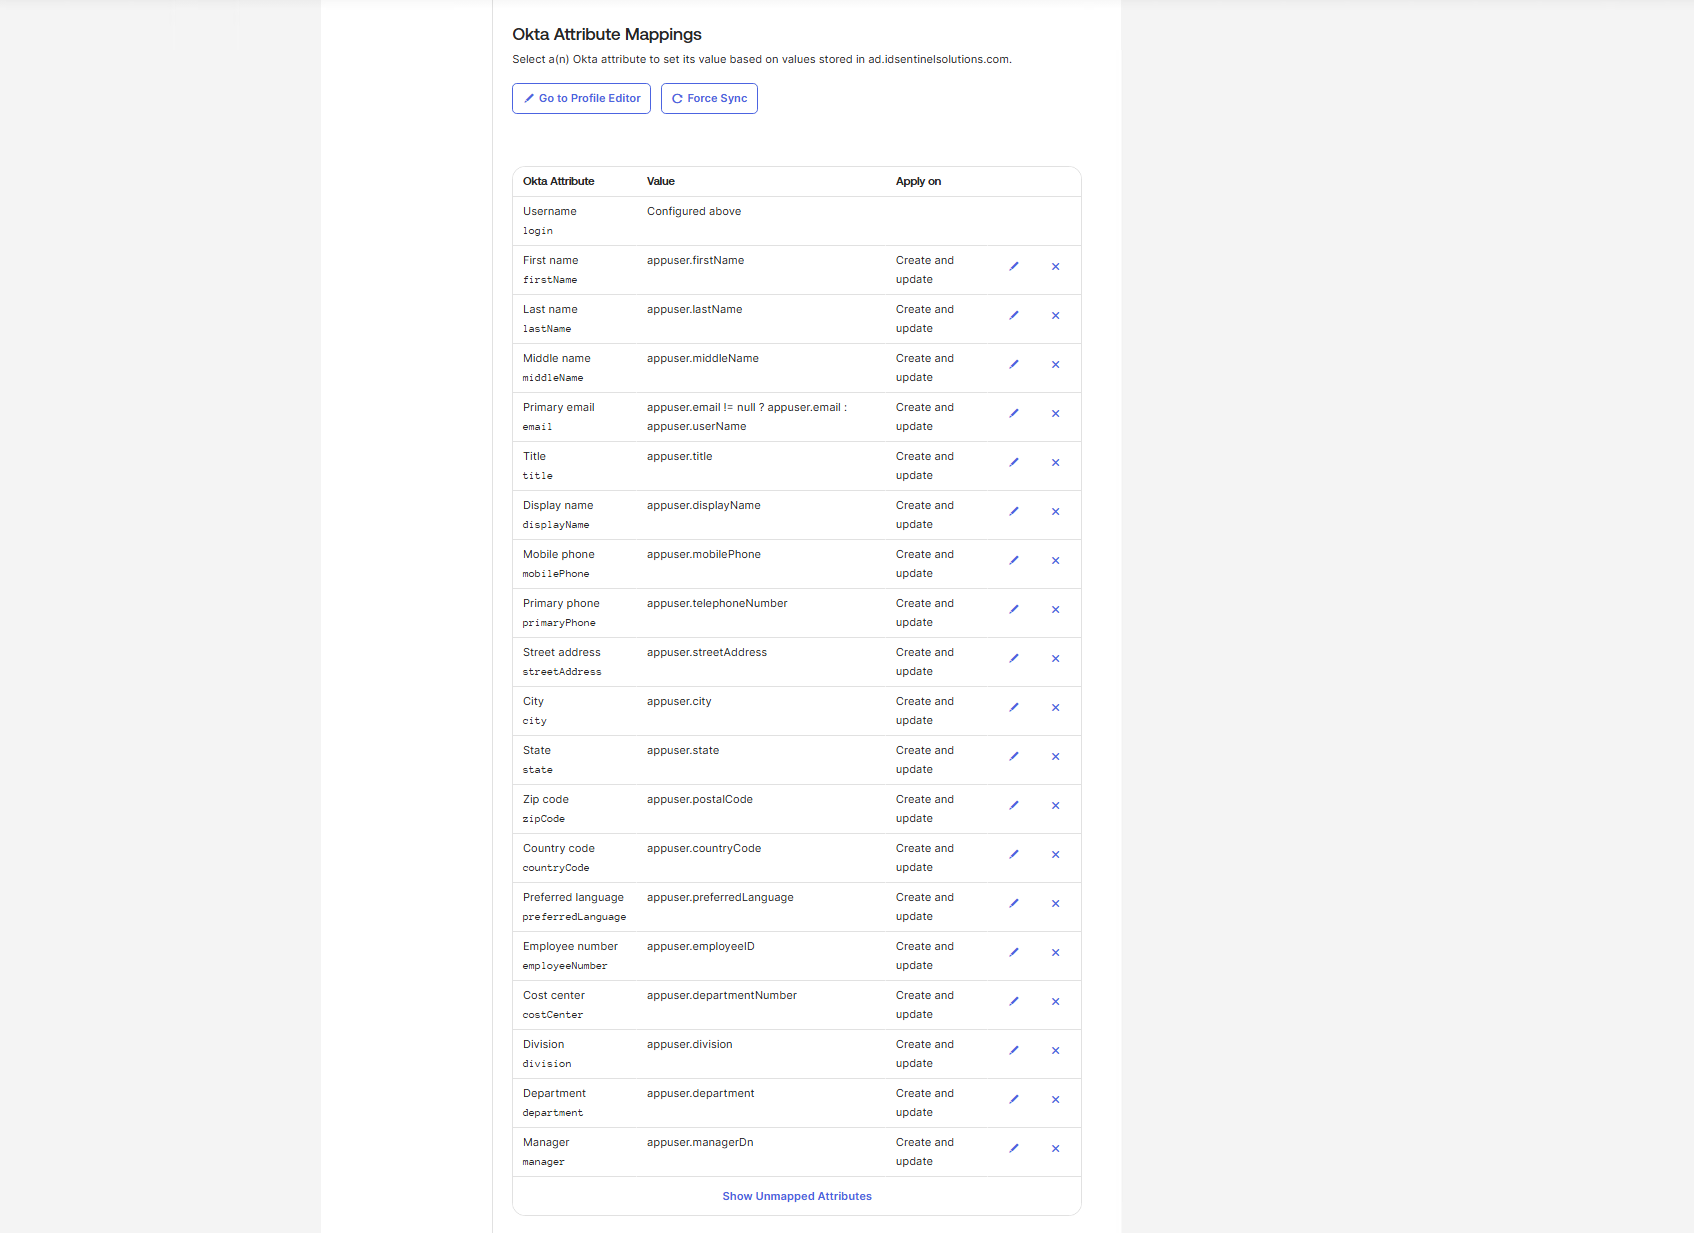
Task: Click the Apply on column header
Action: click(918, 181)
